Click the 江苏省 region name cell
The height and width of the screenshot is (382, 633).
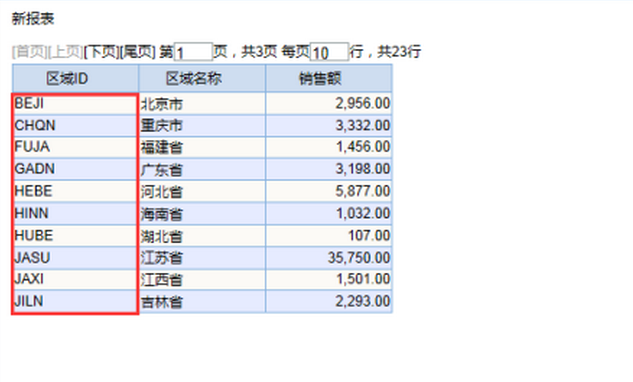point(202,258)
